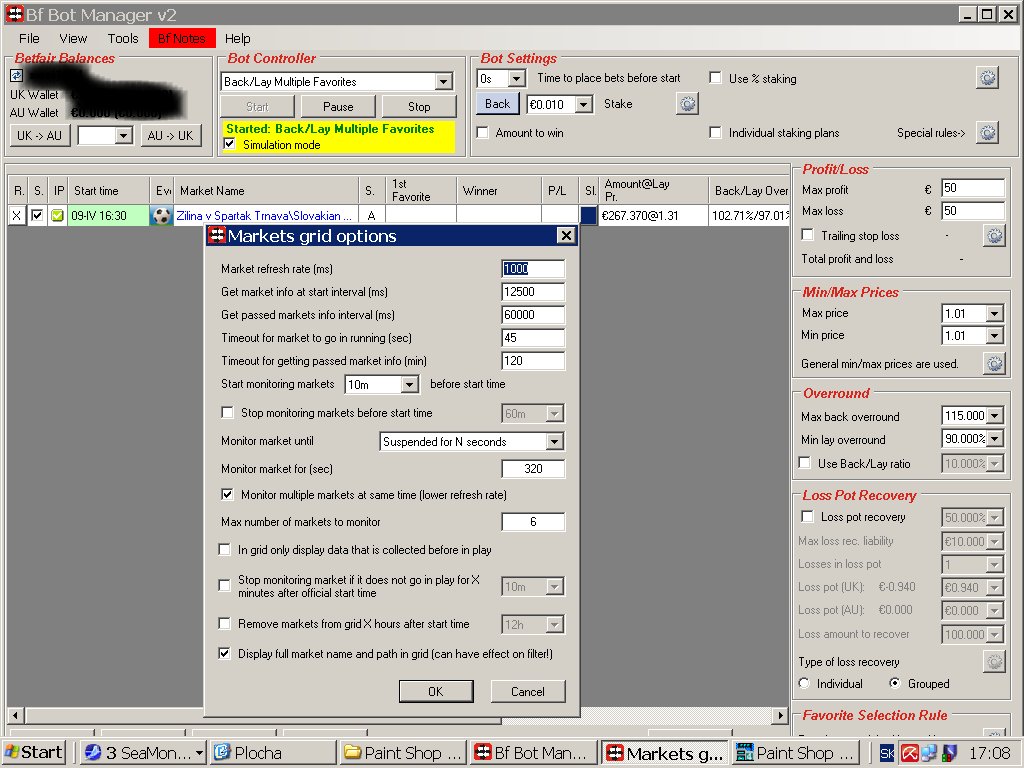Click the green in-play status icon in grid
This screenshot has height=768, width=1024.
[x=57, y=216]
